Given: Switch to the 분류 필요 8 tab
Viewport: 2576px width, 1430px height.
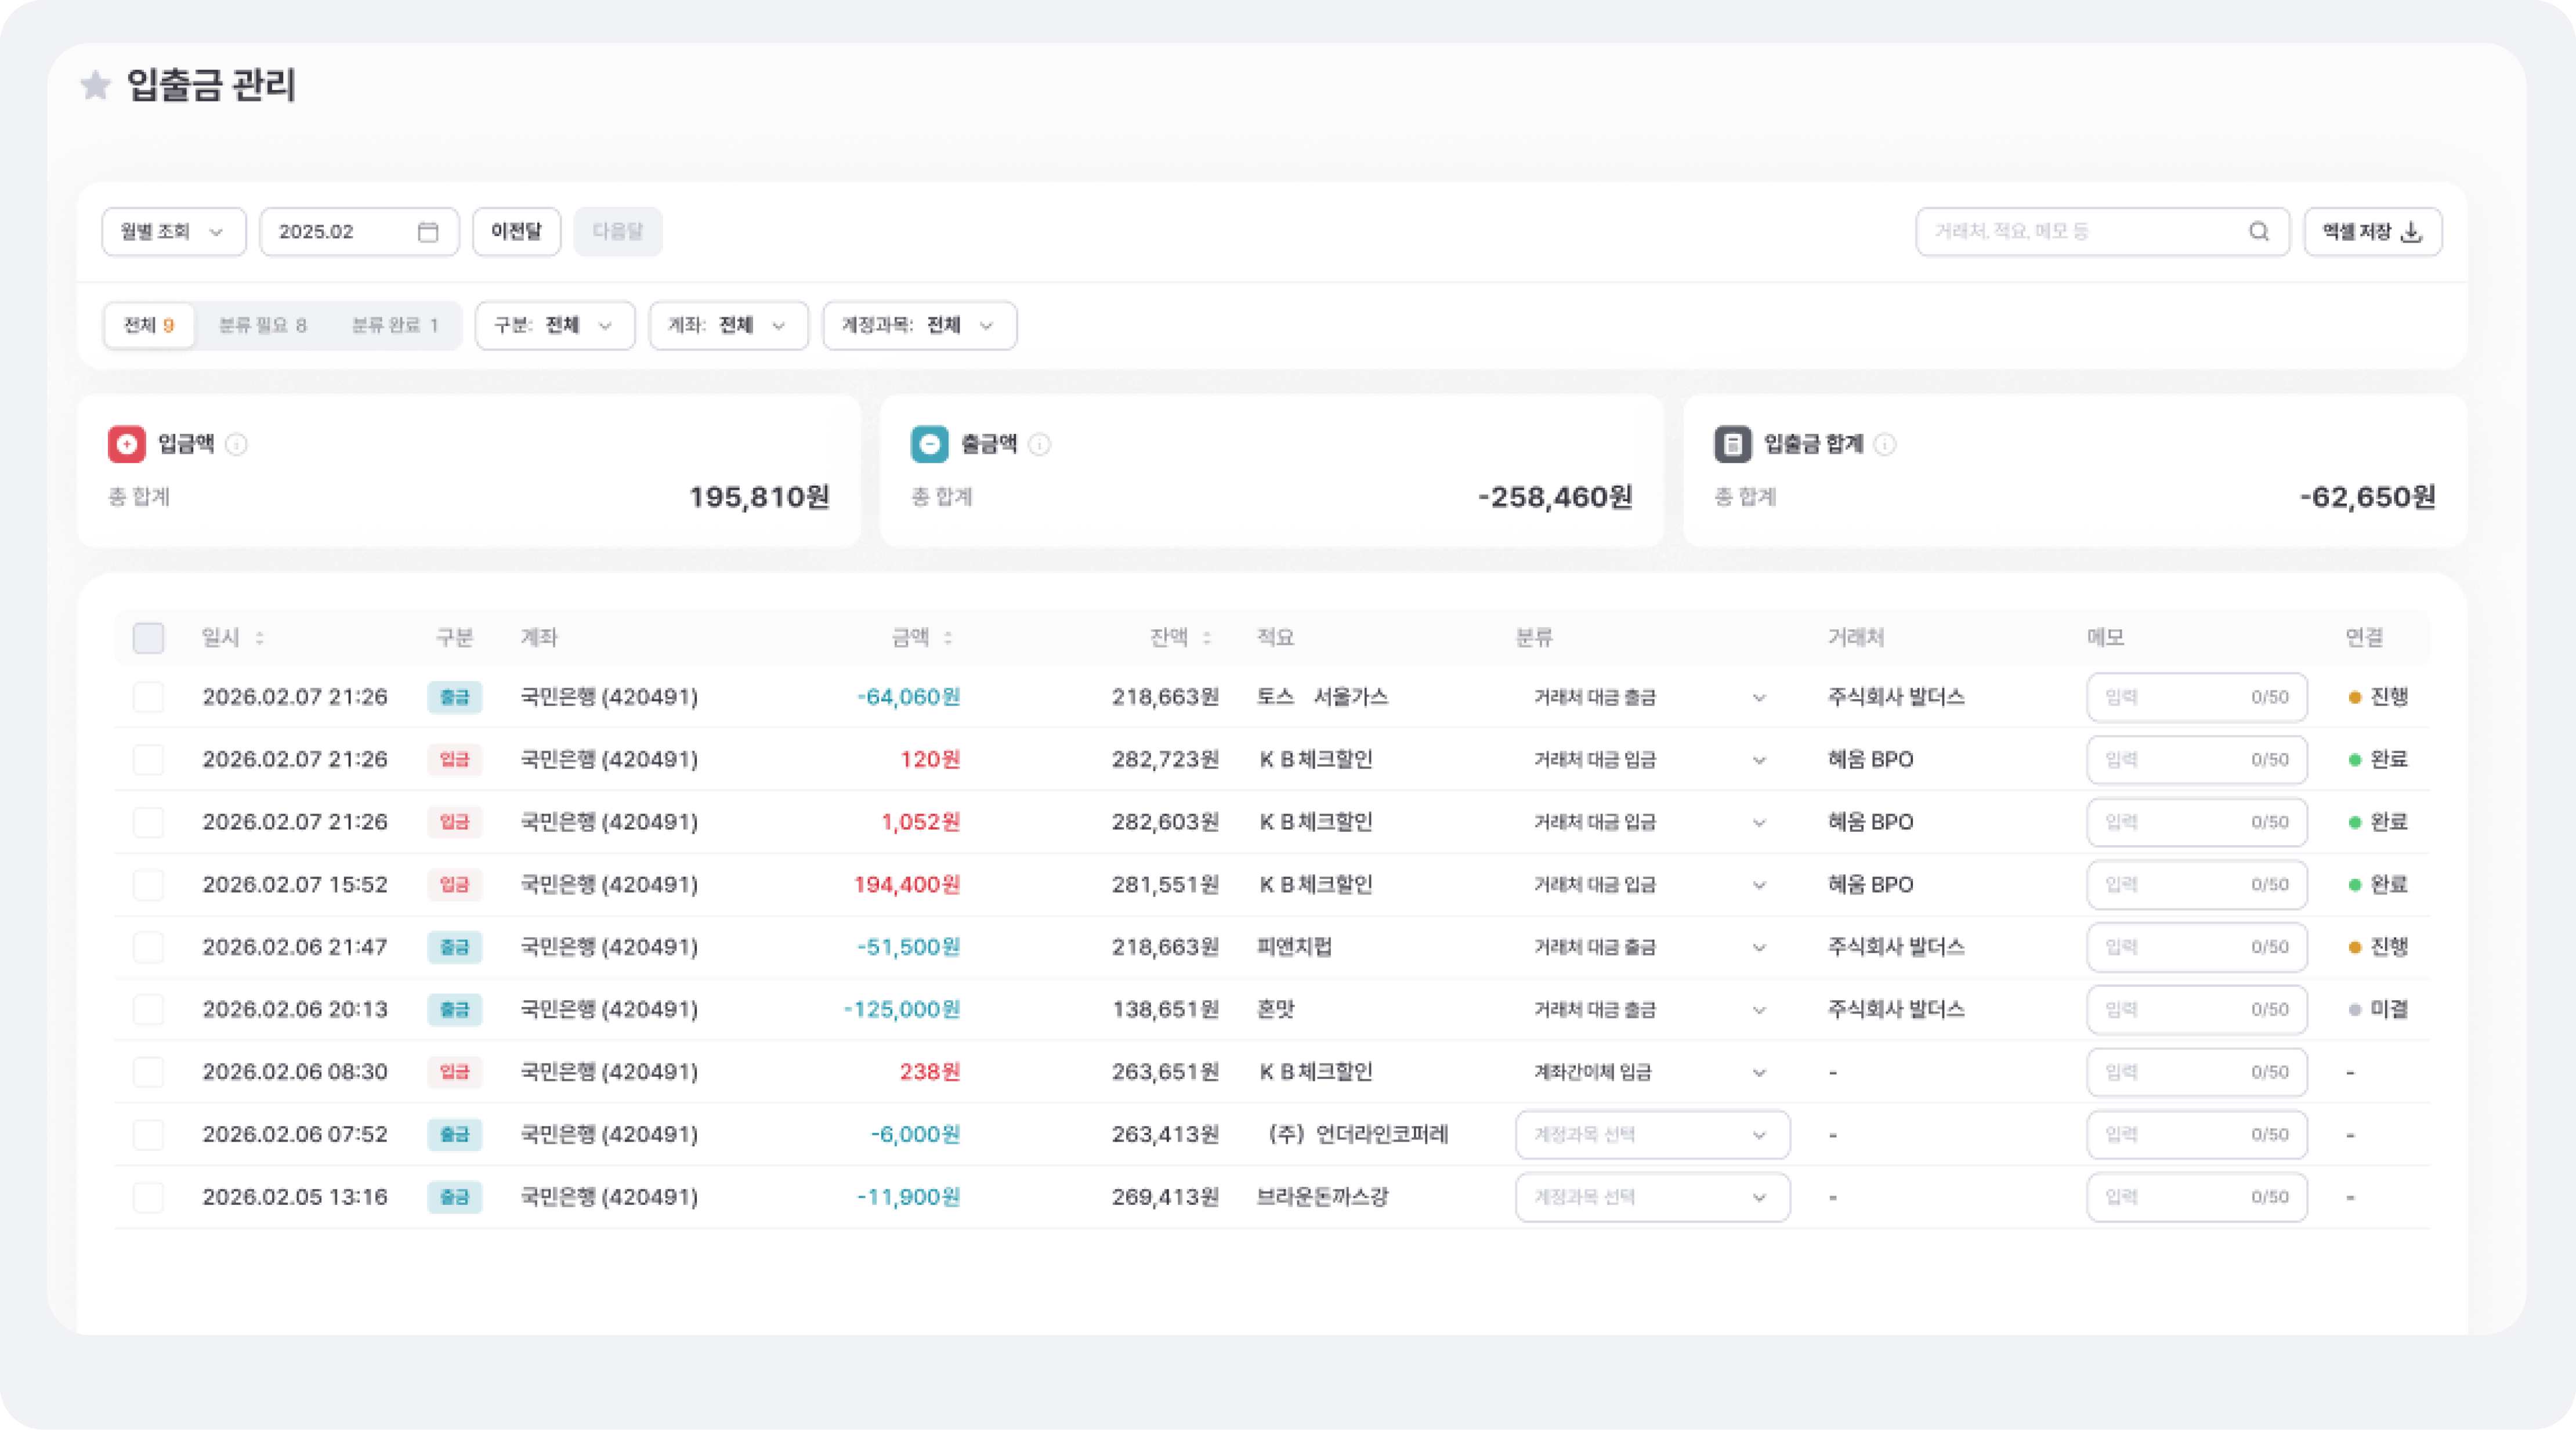Looking at the screenshot, I should pos(262,326).
